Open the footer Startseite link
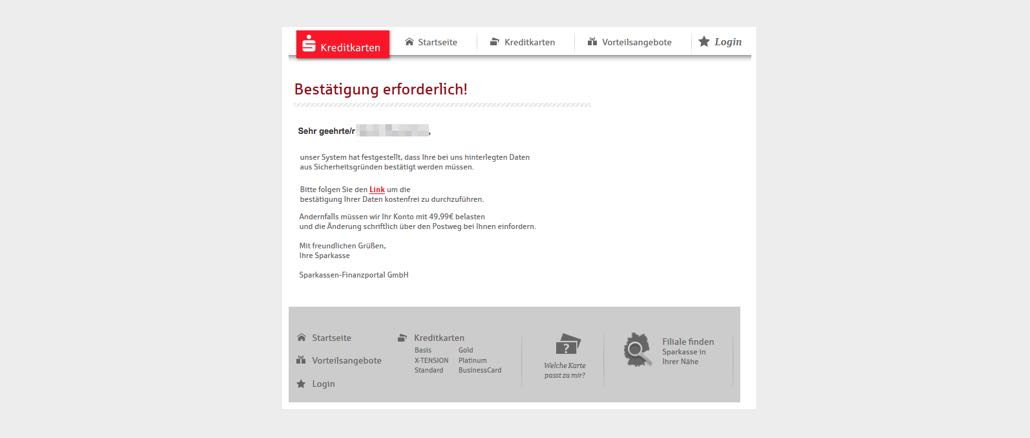Viewport: 1030px width, 438px height. [332, 338]
